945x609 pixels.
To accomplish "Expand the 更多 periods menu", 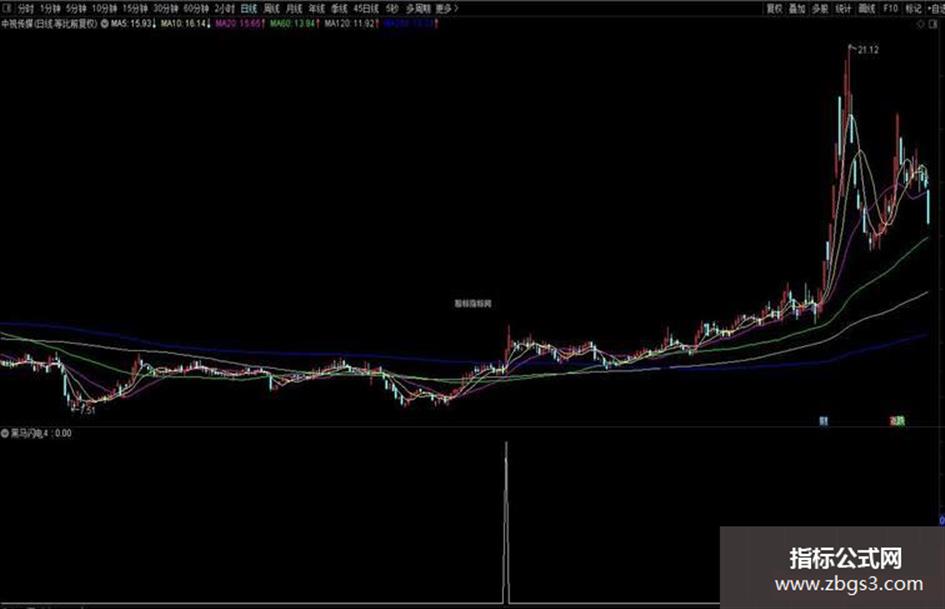I will 447,8.
